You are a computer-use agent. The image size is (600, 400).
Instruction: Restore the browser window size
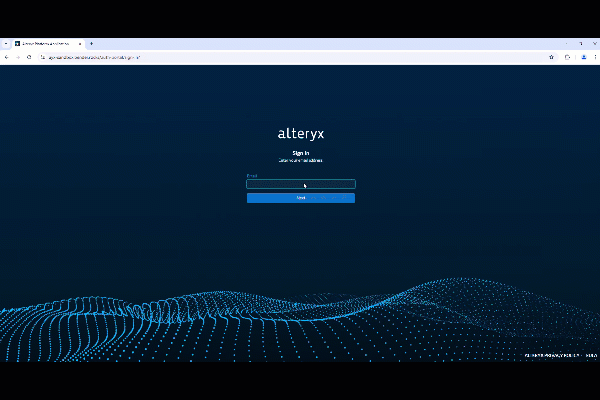click(x=580, y=44)
